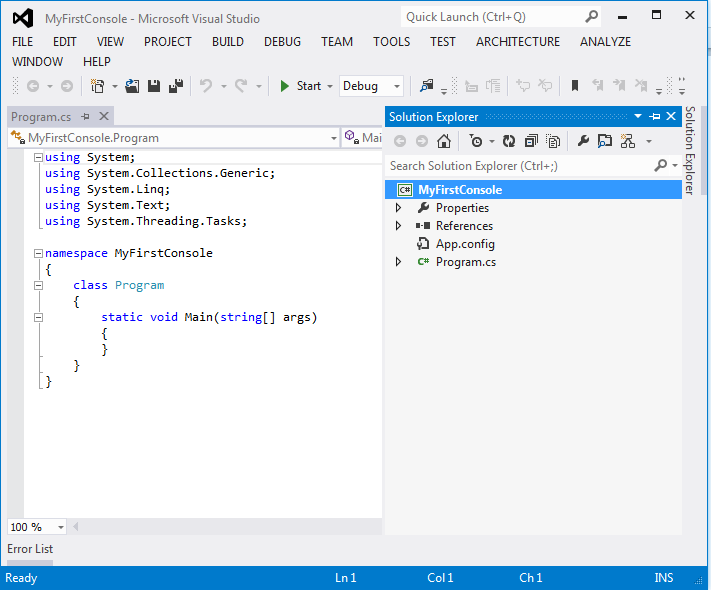Viewport: 711px width, 590px height.
Task: Expand the Properties node
Action: (x=398, y=208)
